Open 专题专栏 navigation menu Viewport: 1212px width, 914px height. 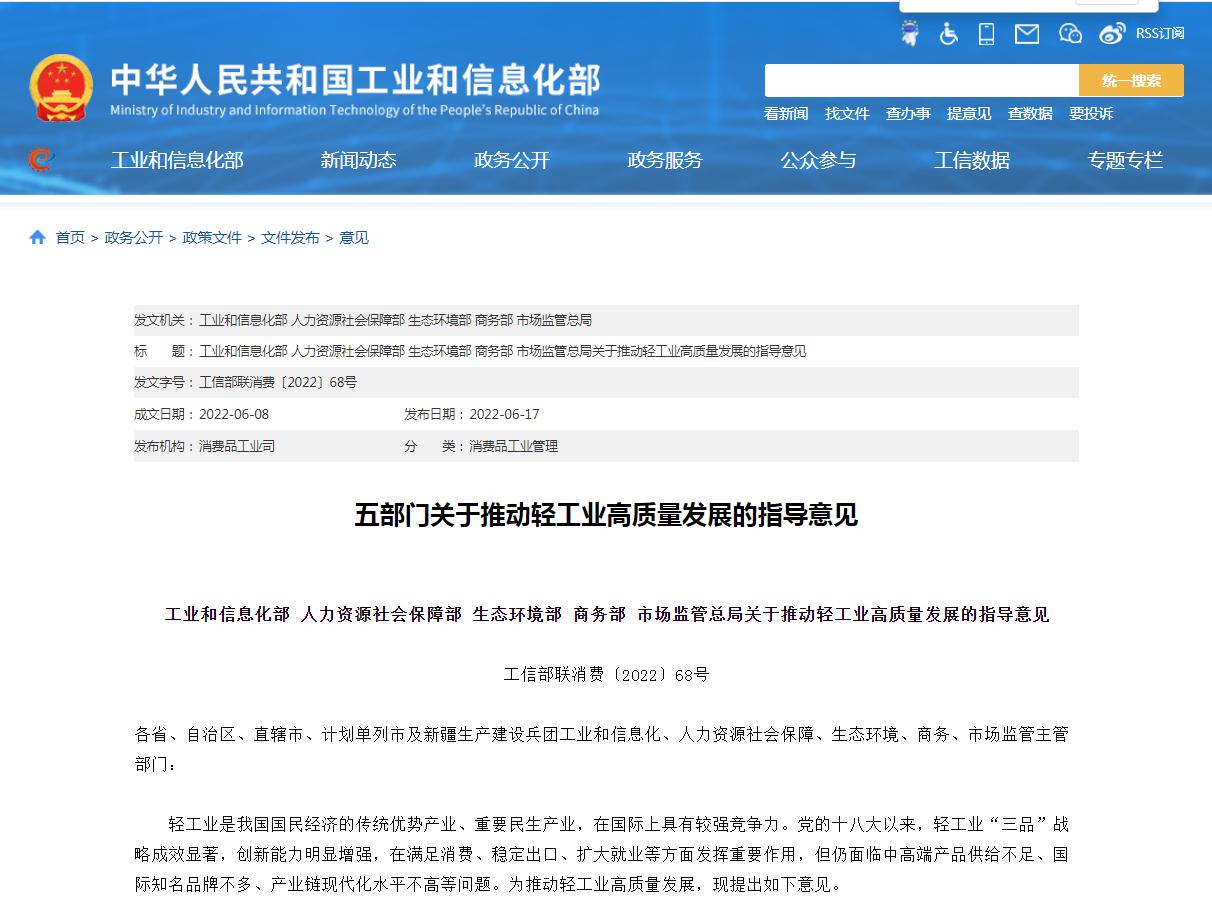1125,160
